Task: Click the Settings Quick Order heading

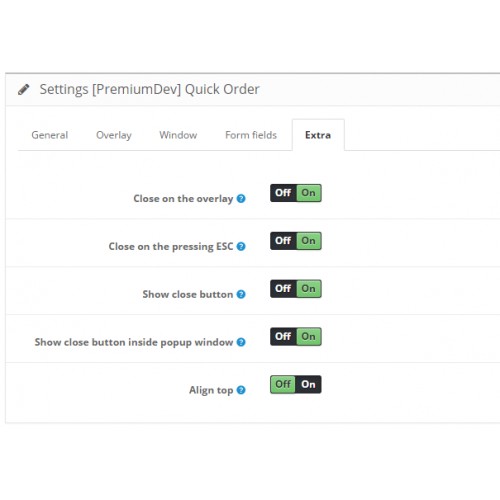Action: pyautogui.click(x=149, y=89)
